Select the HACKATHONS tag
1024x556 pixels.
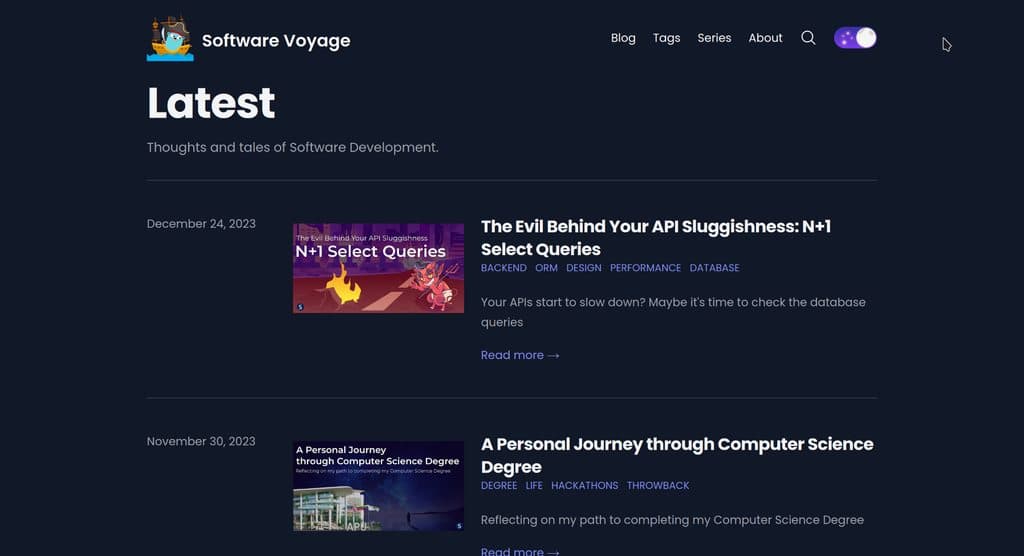(584, 486)
